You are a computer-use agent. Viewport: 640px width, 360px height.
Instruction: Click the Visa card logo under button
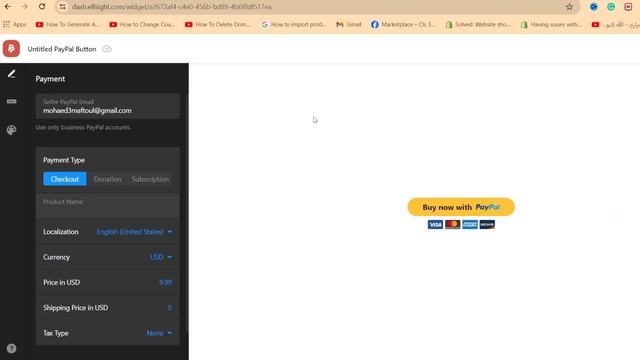[435, 224]
